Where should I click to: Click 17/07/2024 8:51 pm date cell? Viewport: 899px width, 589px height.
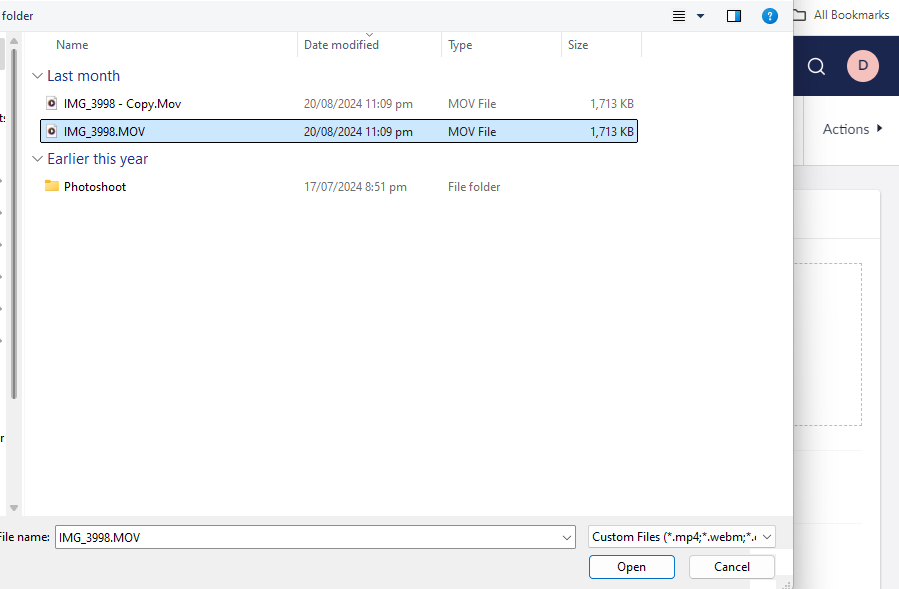pyautogui.click(x=355, y=187)
